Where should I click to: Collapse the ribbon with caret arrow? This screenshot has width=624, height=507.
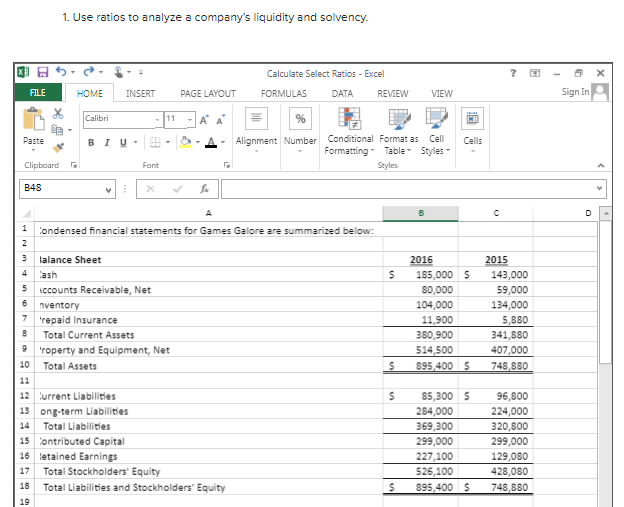click(601, 165)
